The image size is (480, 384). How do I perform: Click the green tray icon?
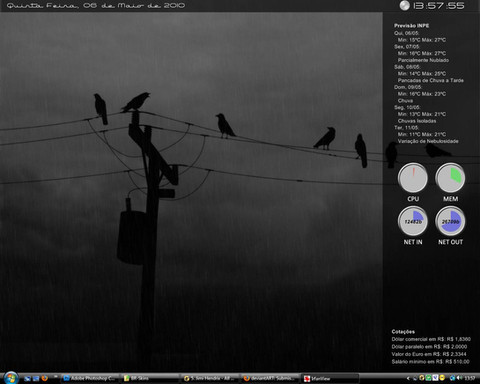pos(428,378)
